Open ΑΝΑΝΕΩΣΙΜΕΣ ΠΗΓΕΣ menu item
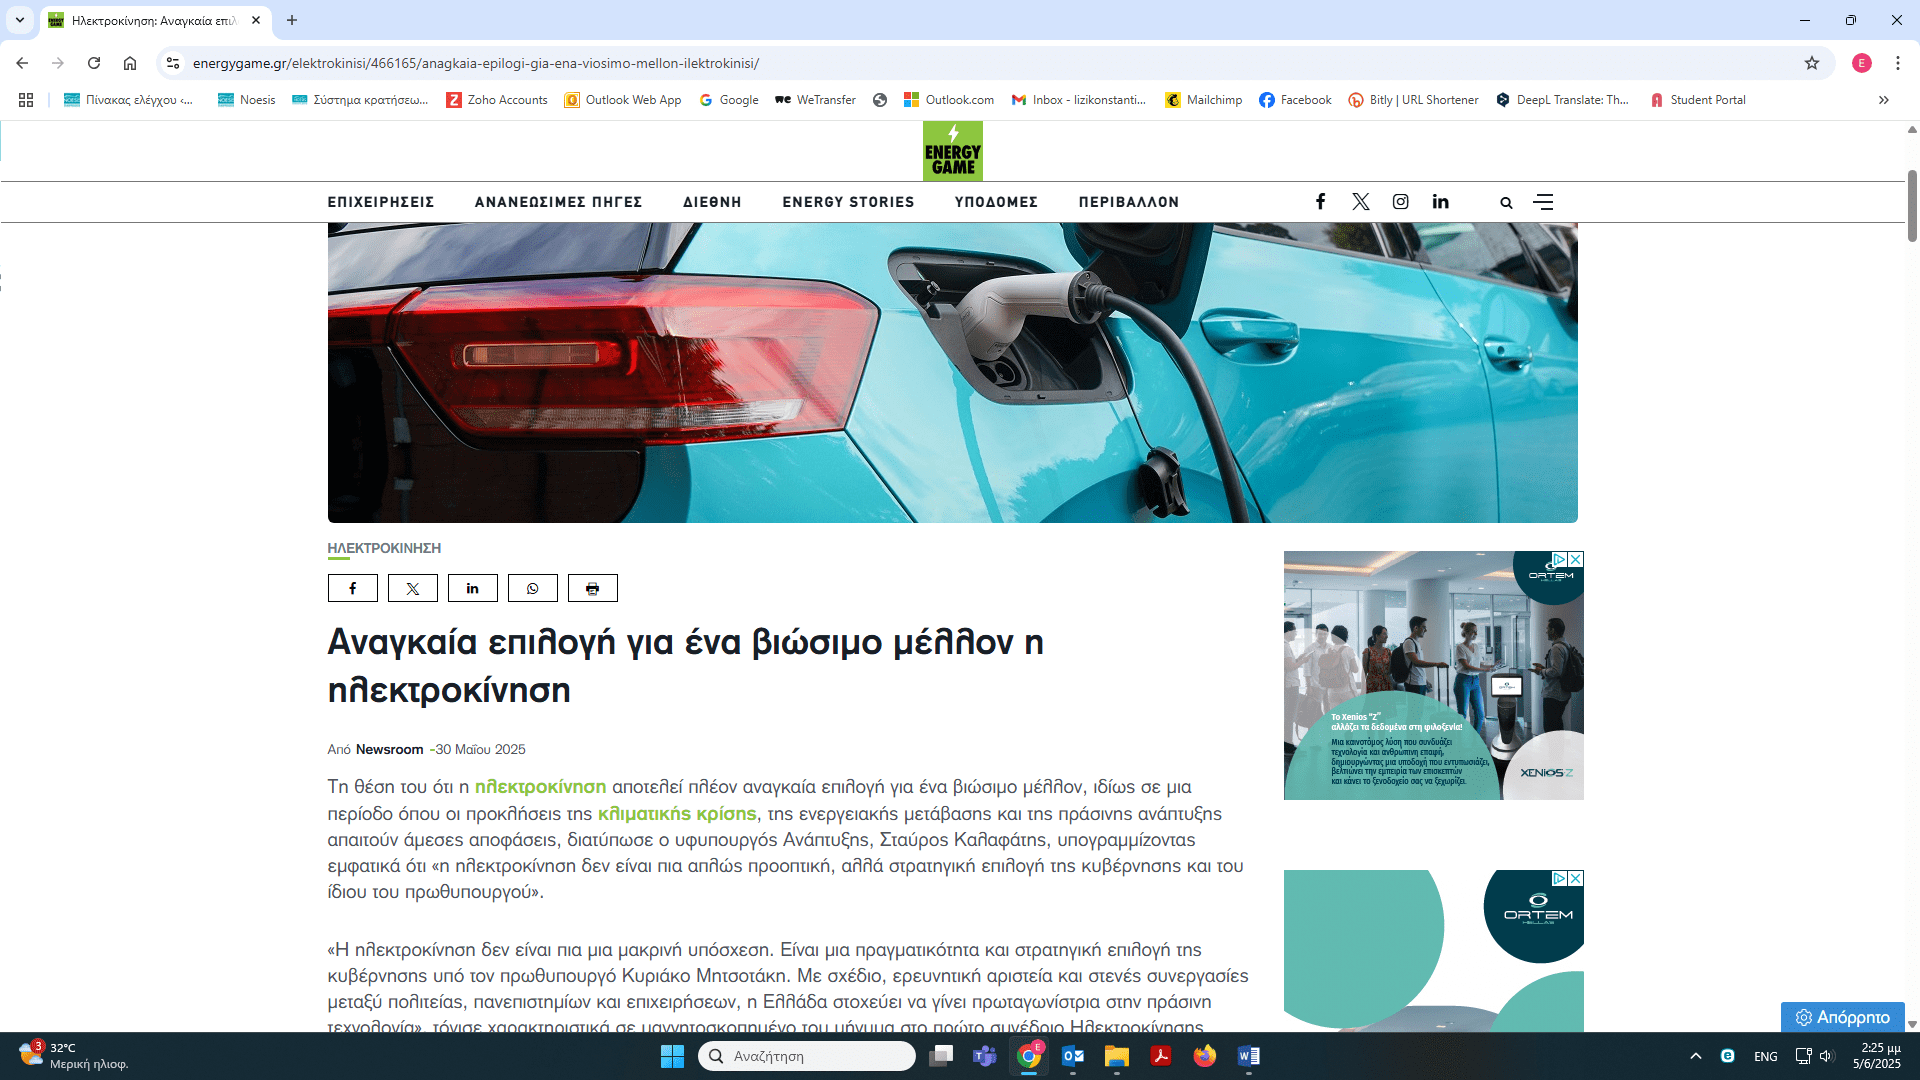The height and width of the screenshot is (1080, 1920). tap(558, 202)
